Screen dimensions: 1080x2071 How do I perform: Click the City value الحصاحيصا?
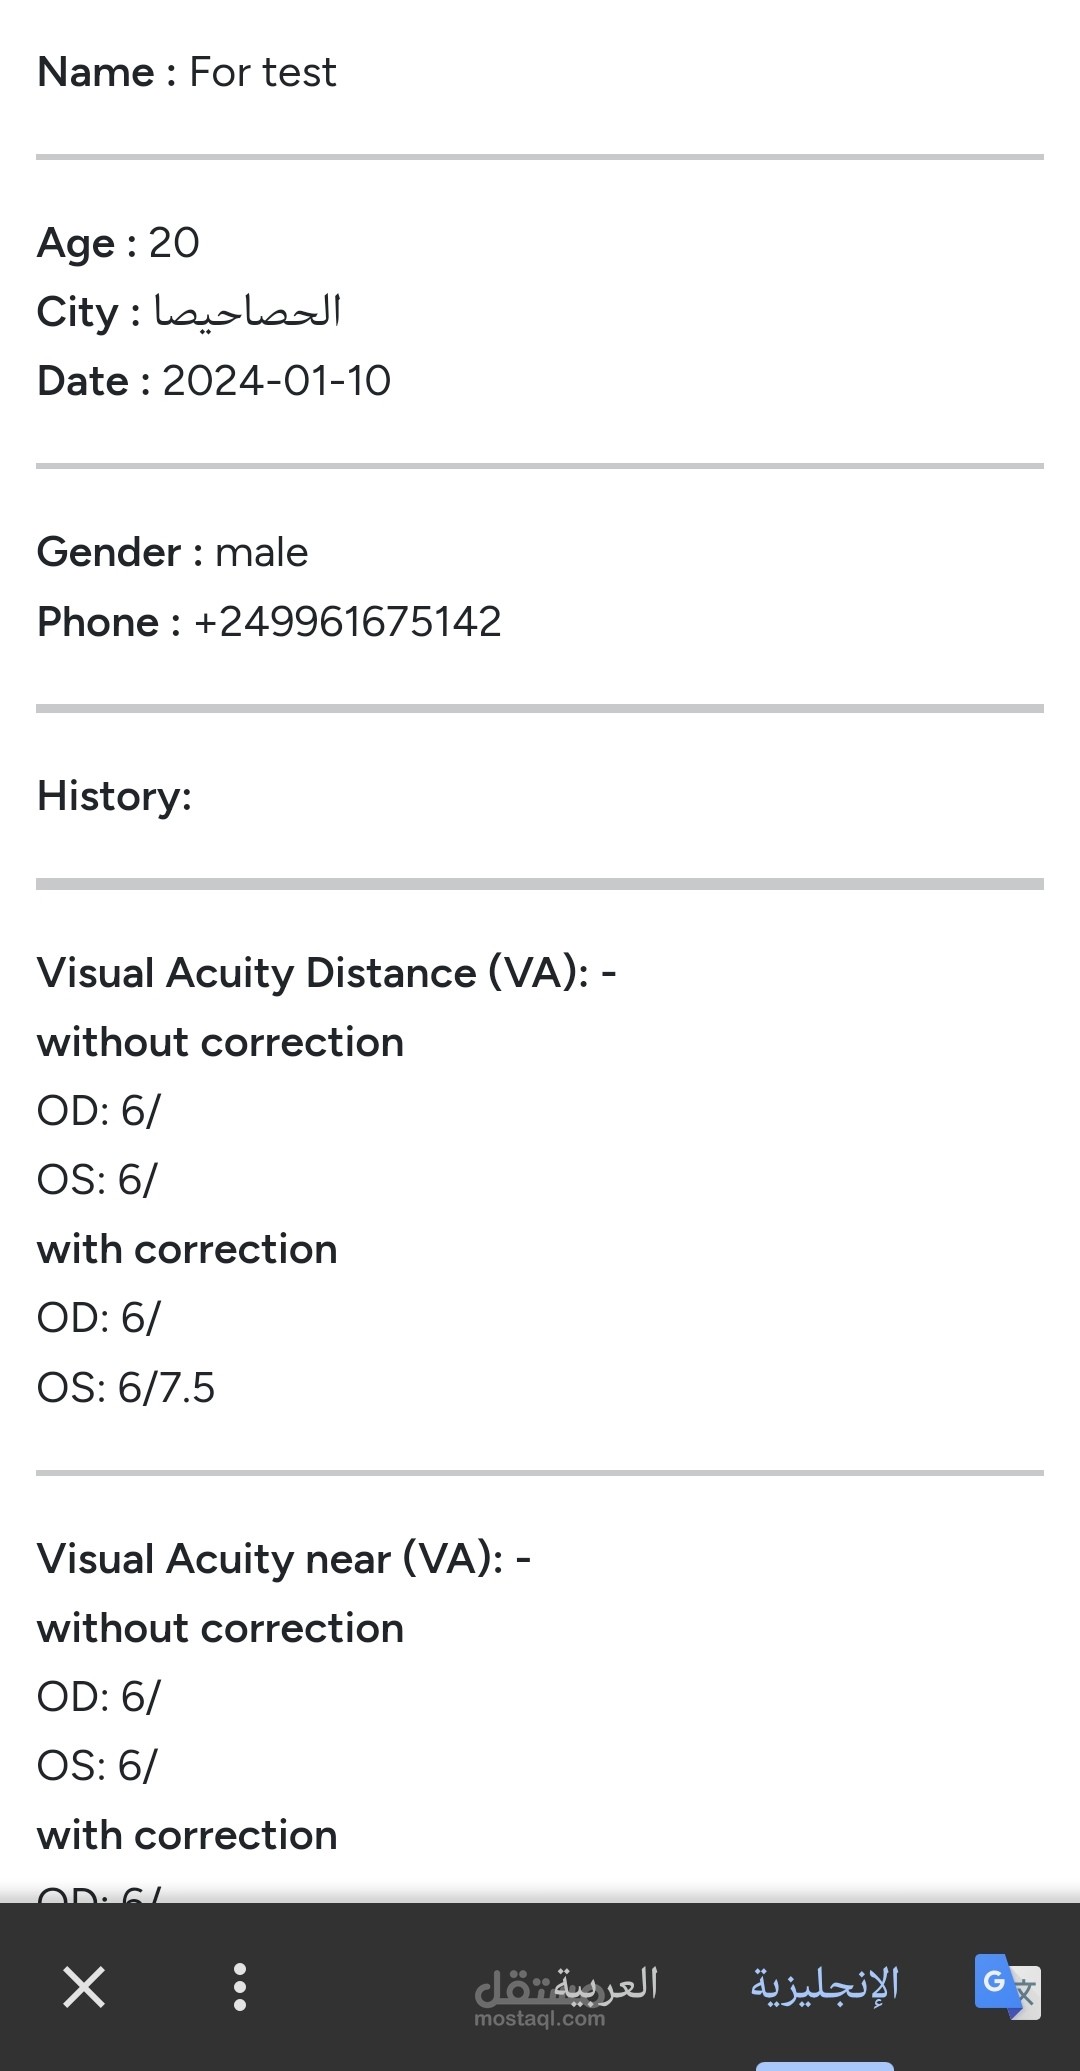point(247,312)
